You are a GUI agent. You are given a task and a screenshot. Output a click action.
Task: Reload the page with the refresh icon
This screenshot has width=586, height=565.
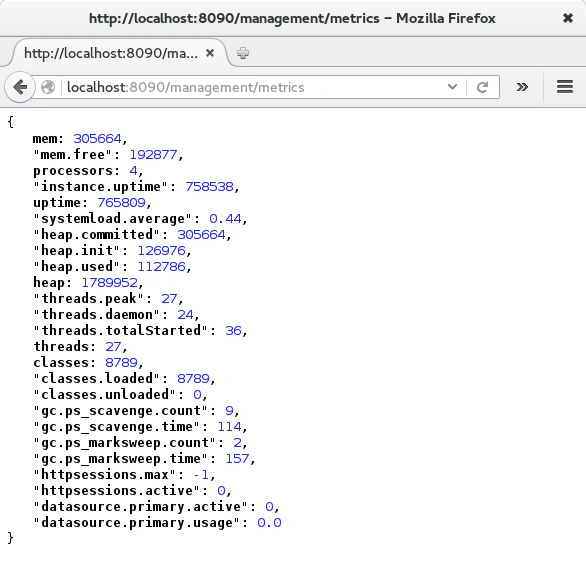click(x=482, y=87)
